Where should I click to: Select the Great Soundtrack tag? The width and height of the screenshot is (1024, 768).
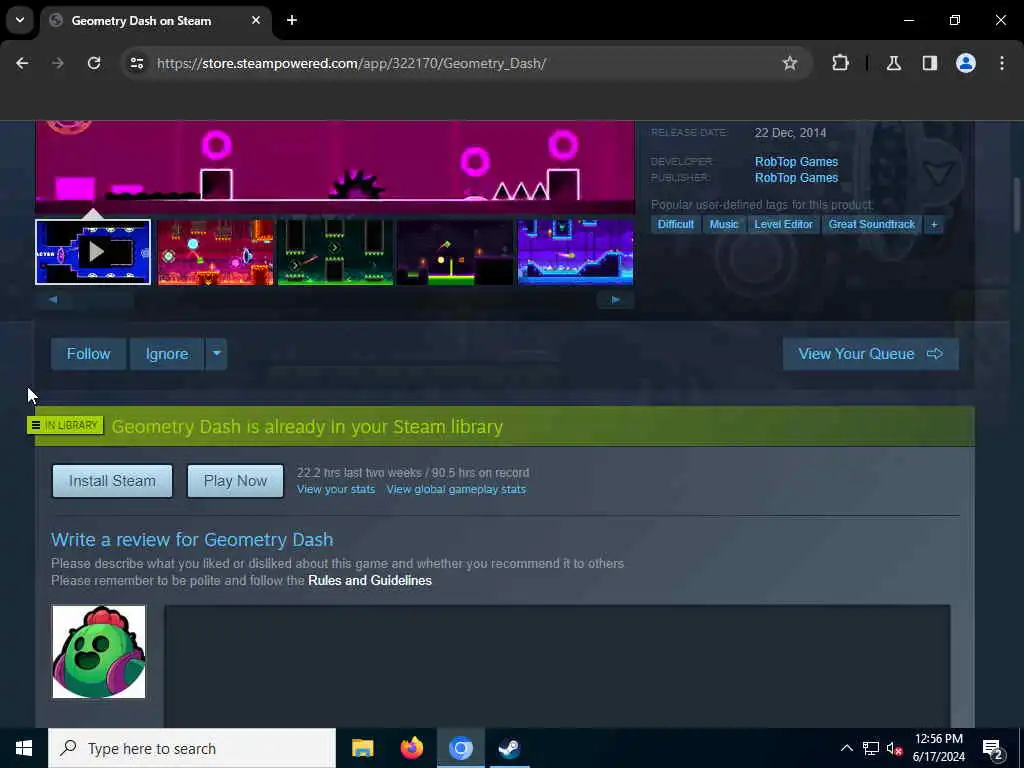871,225
